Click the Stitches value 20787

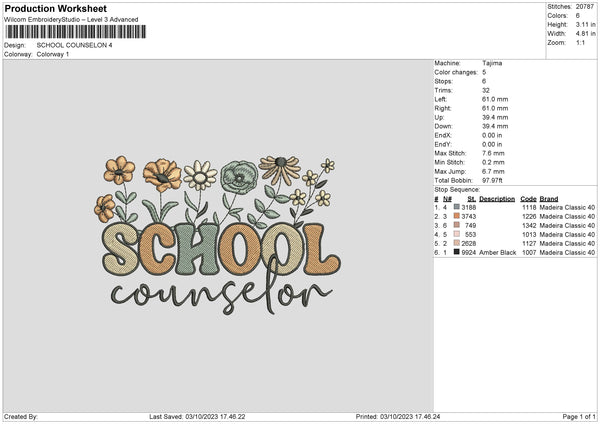coord(585,7)
